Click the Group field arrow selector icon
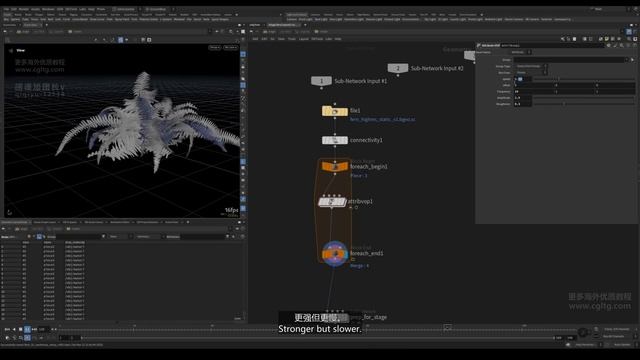 tap(632, 60)
